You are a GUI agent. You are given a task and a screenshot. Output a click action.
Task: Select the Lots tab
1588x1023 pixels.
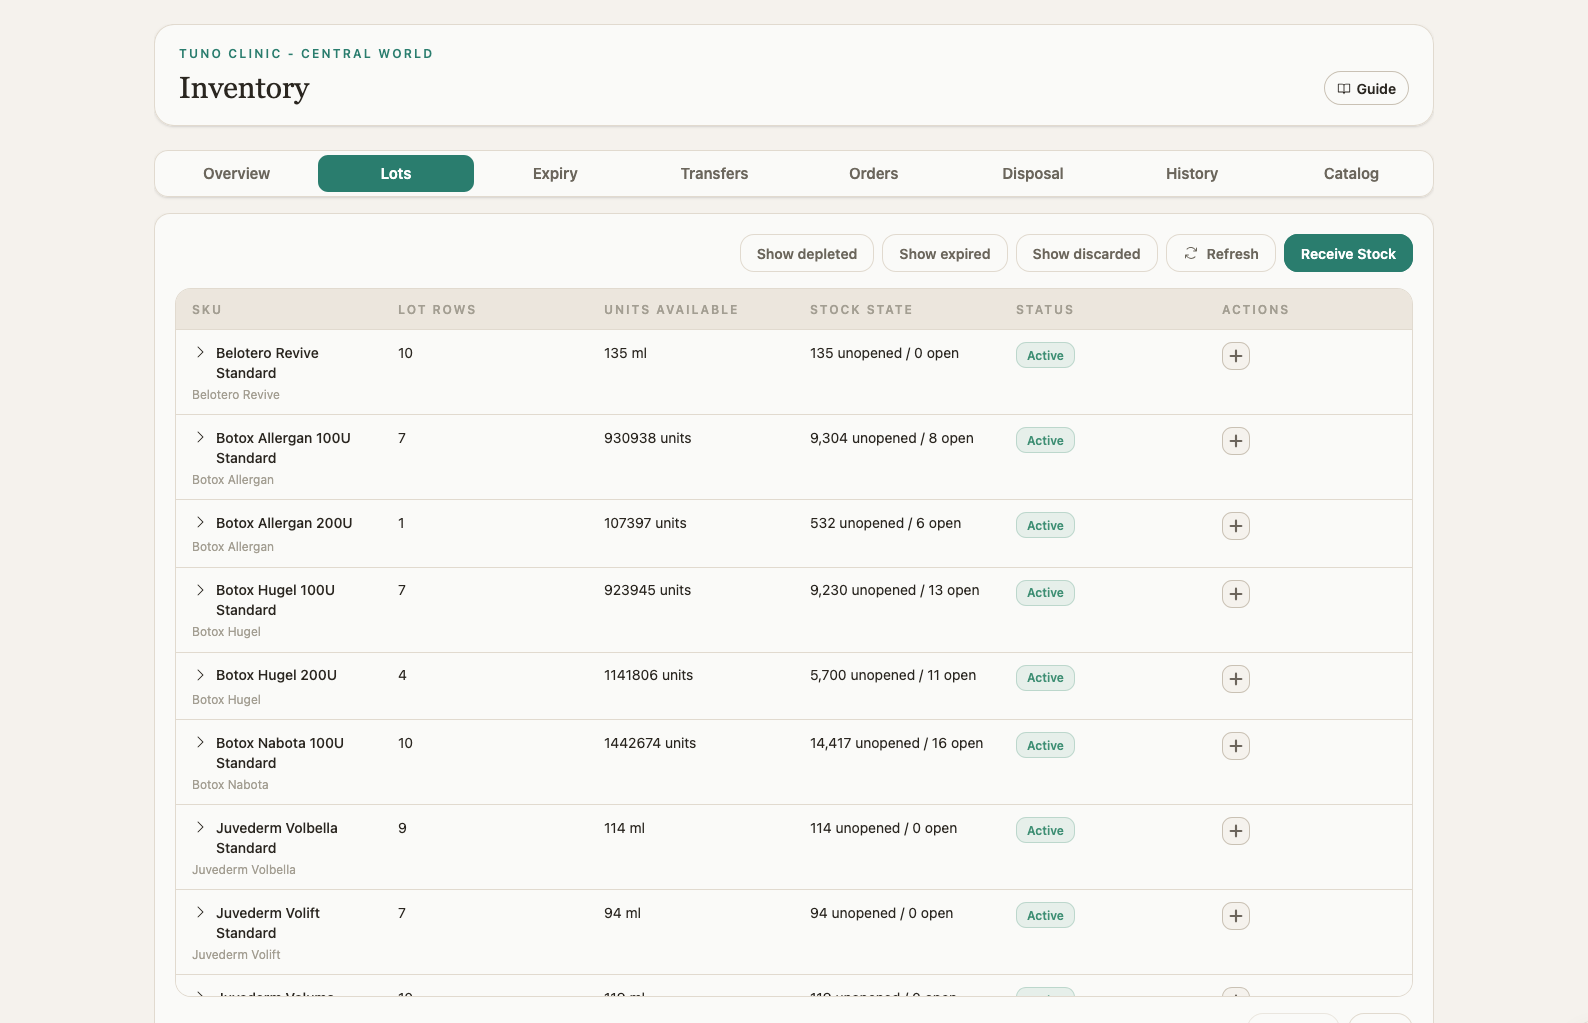pos(396,173)
